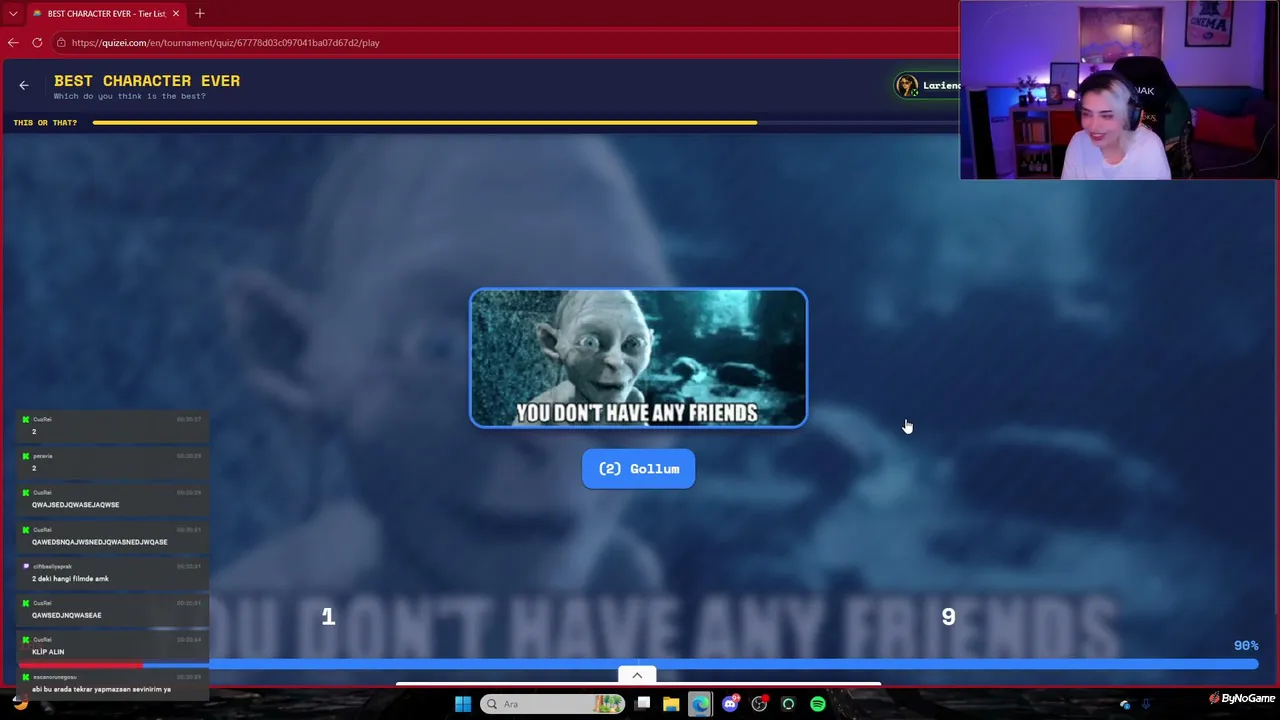Reload the page with the refresh icon
This screenshot has width=1280, height=720.
click(37, 42)
